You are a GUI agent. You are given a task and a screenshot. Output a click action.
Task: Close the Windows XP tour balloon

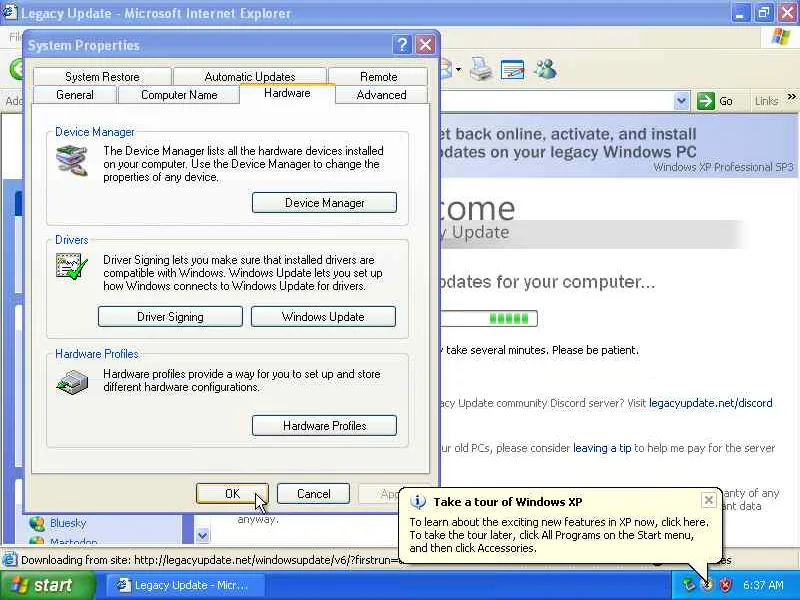pyautogui.click(x=709, y=500)
